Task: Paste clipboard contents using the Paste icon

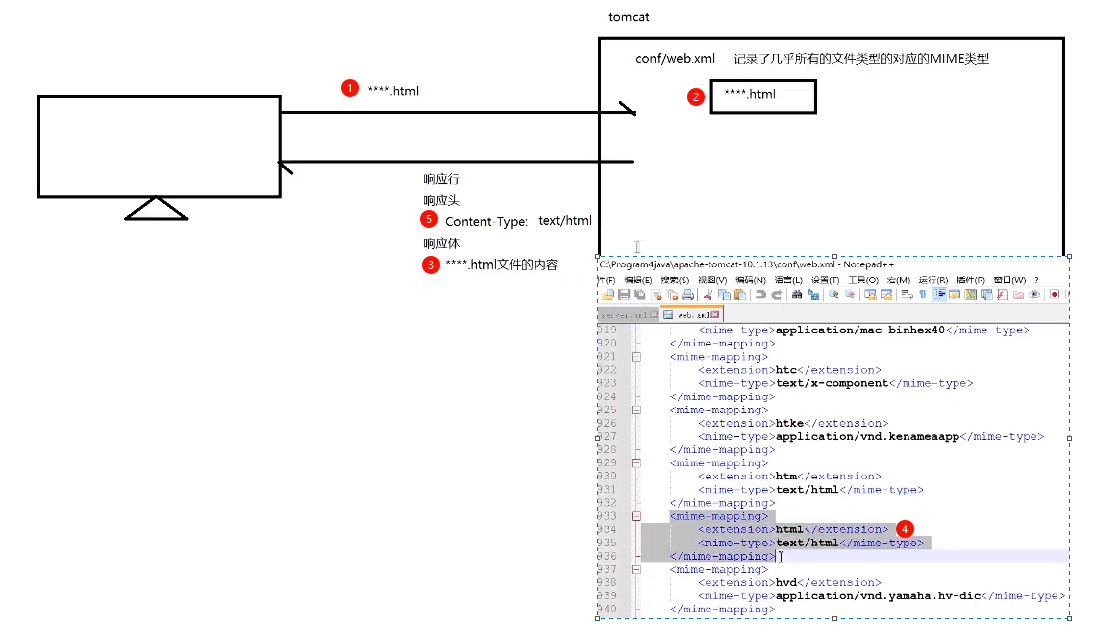Action: (739, 293)
